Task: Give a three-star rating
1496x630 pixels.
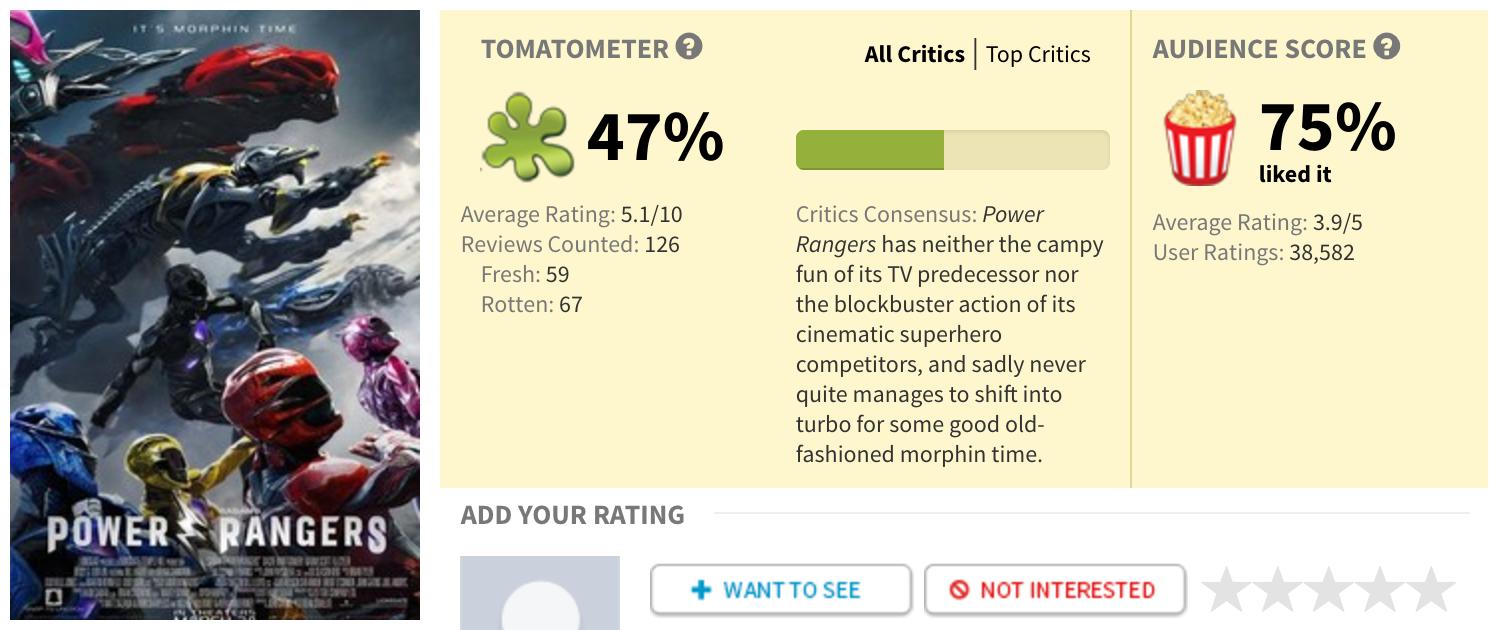Action: (1329, 590)
